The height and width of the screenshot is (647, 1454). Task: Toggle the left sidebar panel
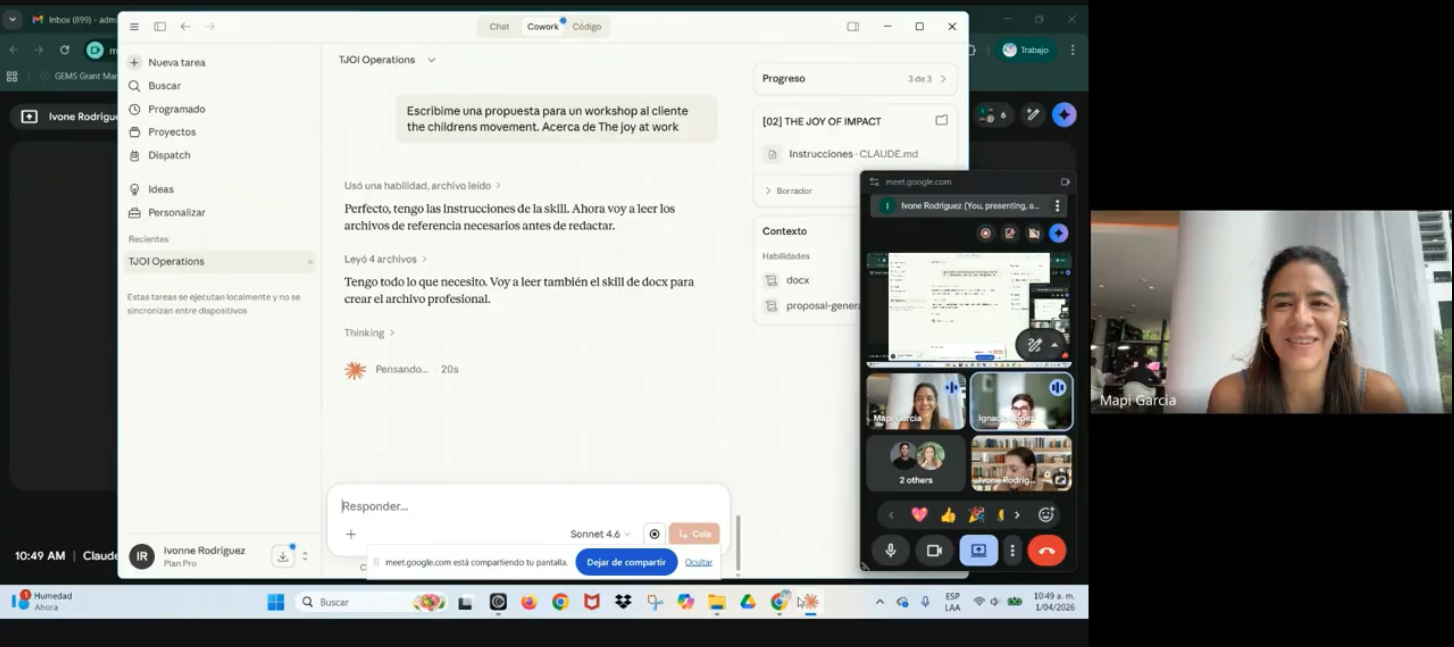pyautogui.click(x=160, y=27)
